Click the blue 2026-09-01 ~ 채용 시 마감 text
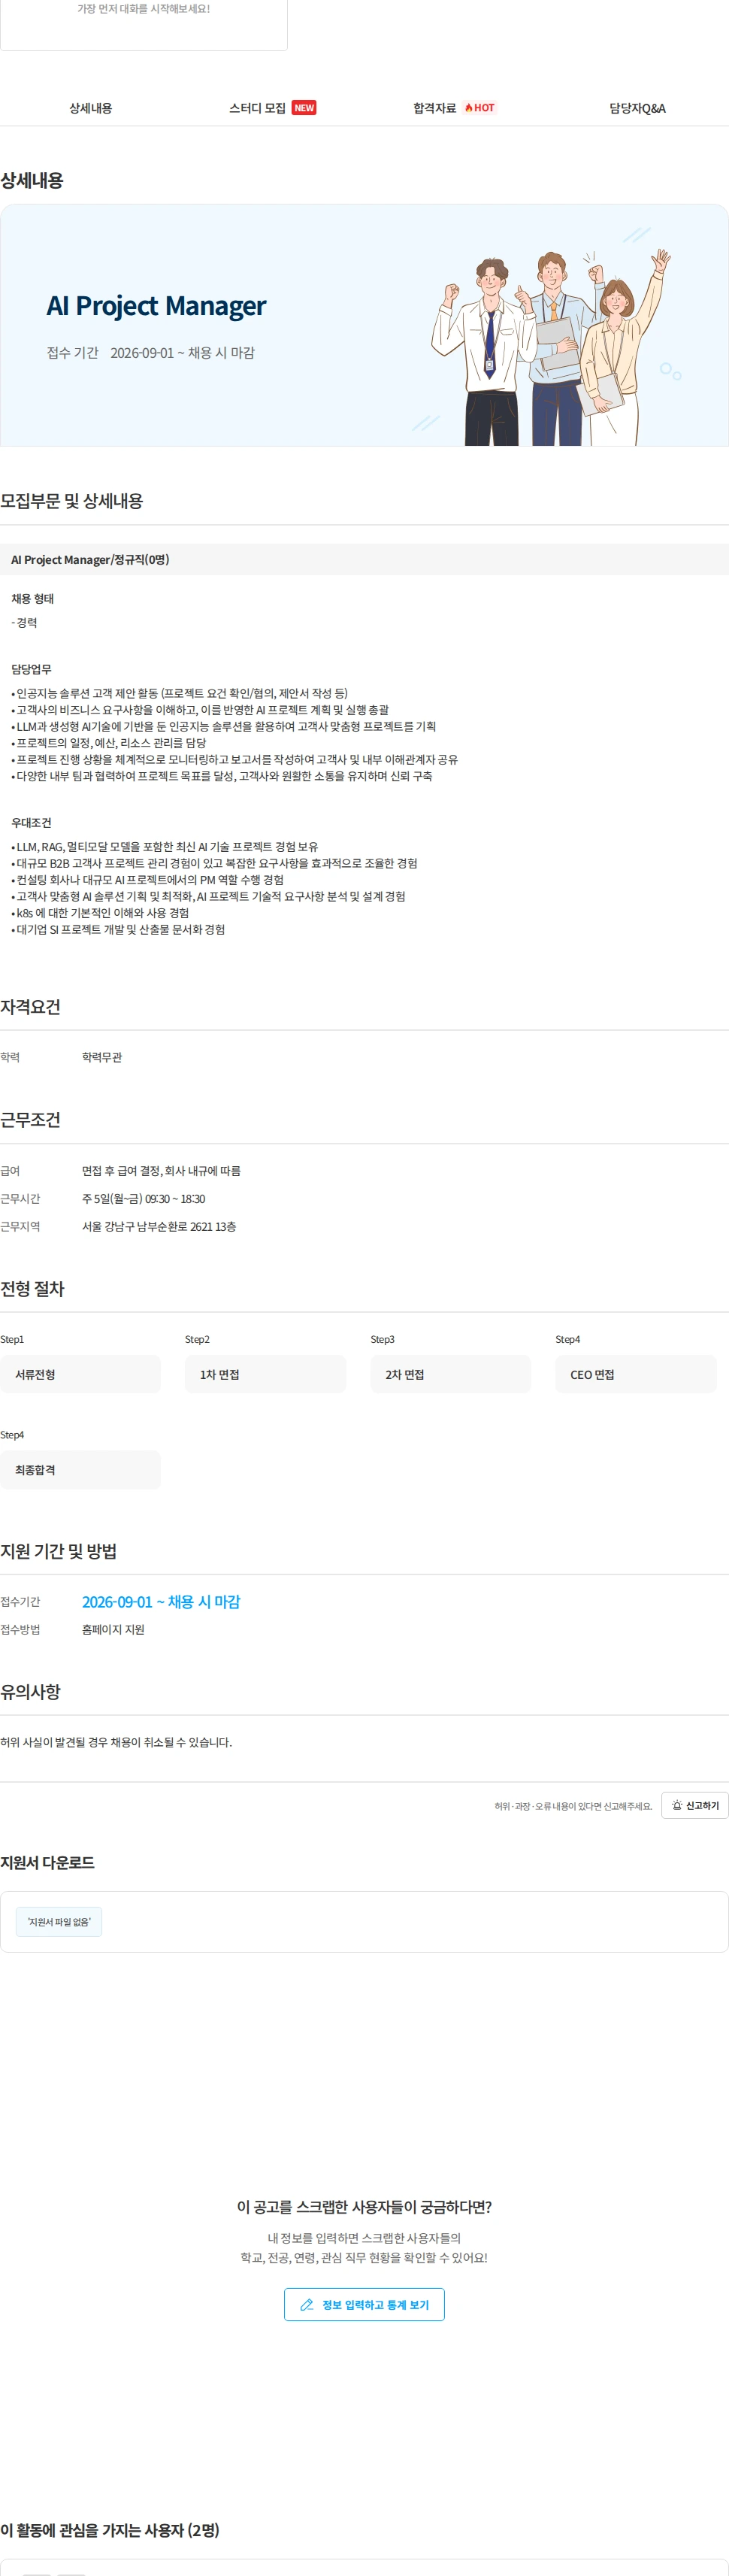The width and height of the screenshot is (729, 2576). (161, 1602)
